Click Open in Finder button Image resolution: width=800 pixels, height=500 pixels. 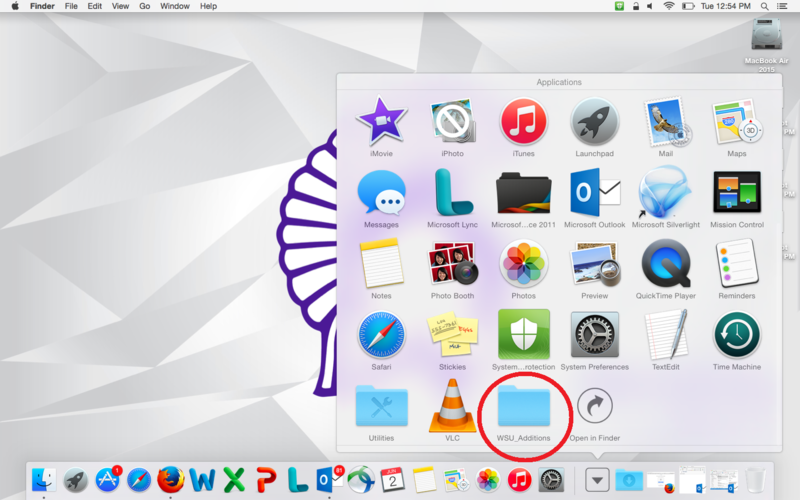click(x=595, y=408)
